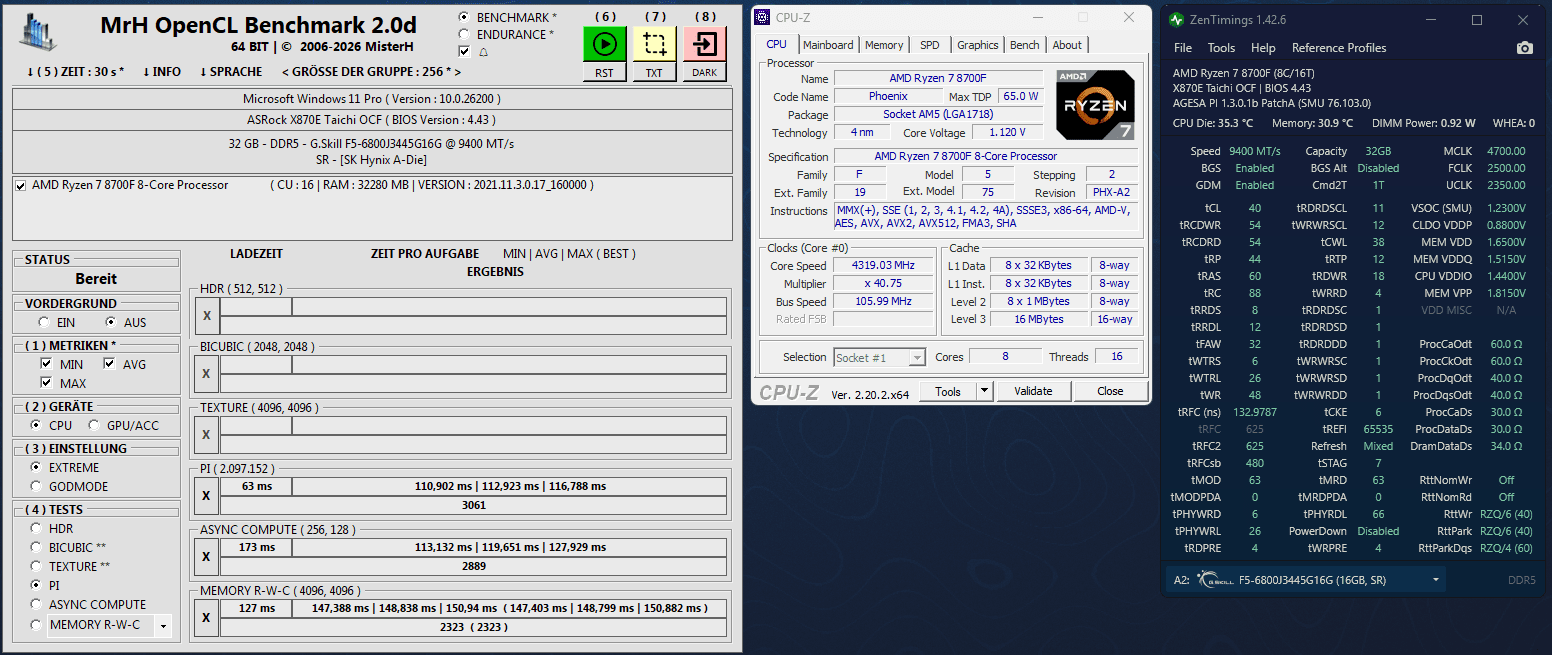Open the INFO dropdown menu
The height and width of the screenshot is (655, 1552).
[x=162, y=72]
